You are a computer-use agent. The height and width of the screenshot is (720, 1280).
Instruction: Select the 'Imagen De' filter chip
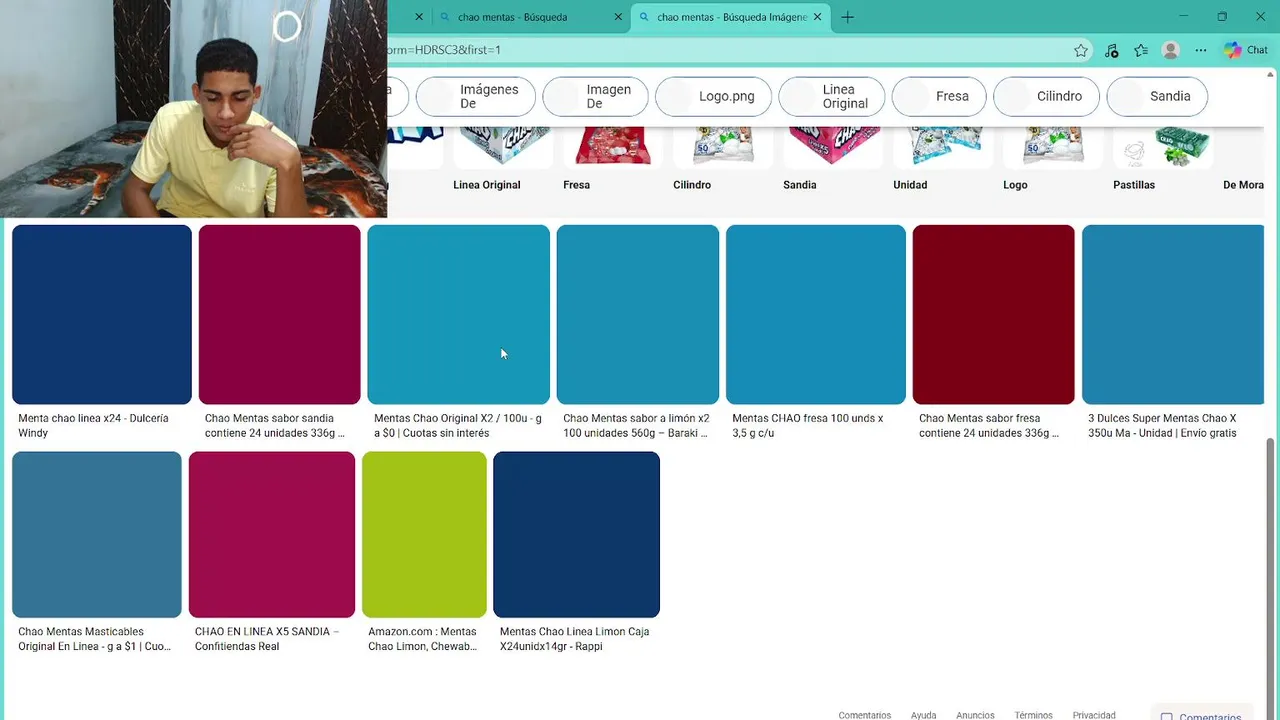pyautogui.click(x=595, y=96)
